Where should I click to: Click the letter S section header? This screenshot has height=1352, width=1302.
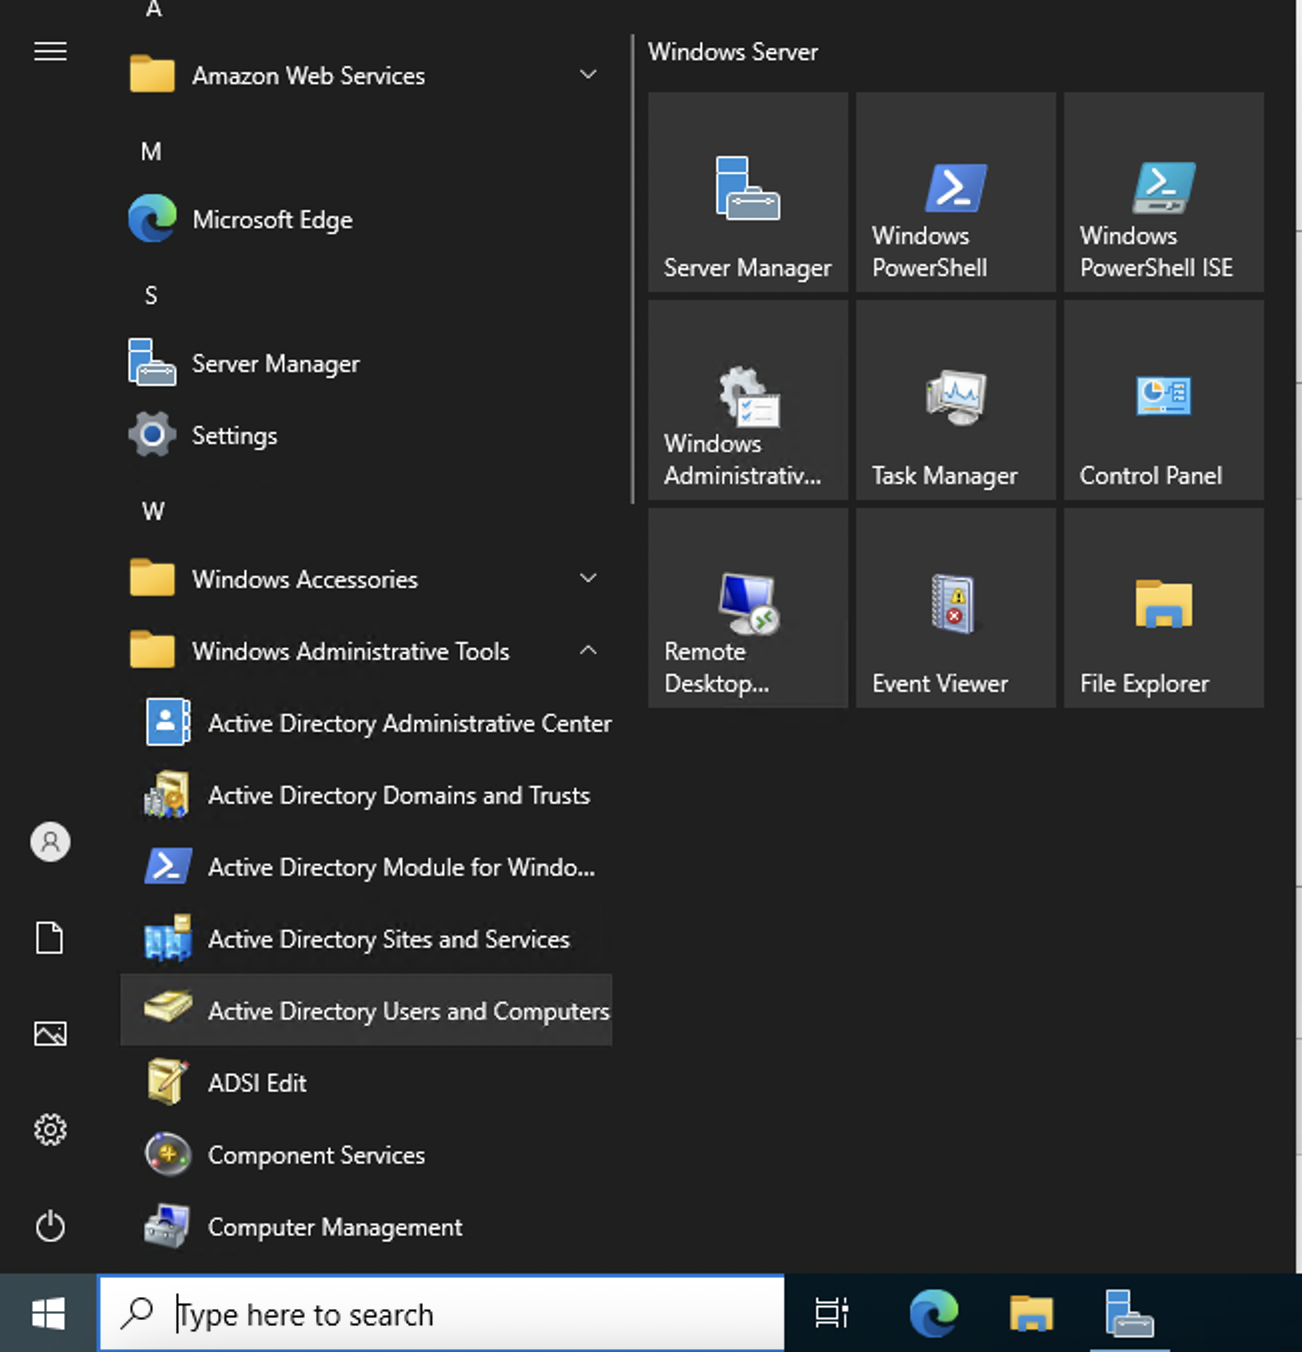pos(151,296)
